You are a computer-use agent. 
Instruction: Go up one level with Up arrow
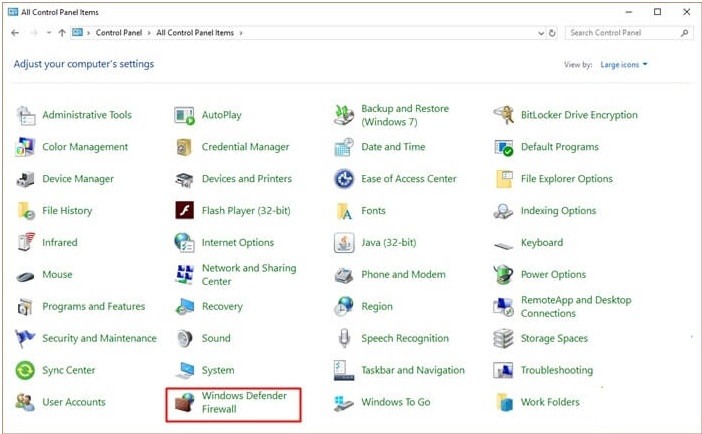point(62,33)
